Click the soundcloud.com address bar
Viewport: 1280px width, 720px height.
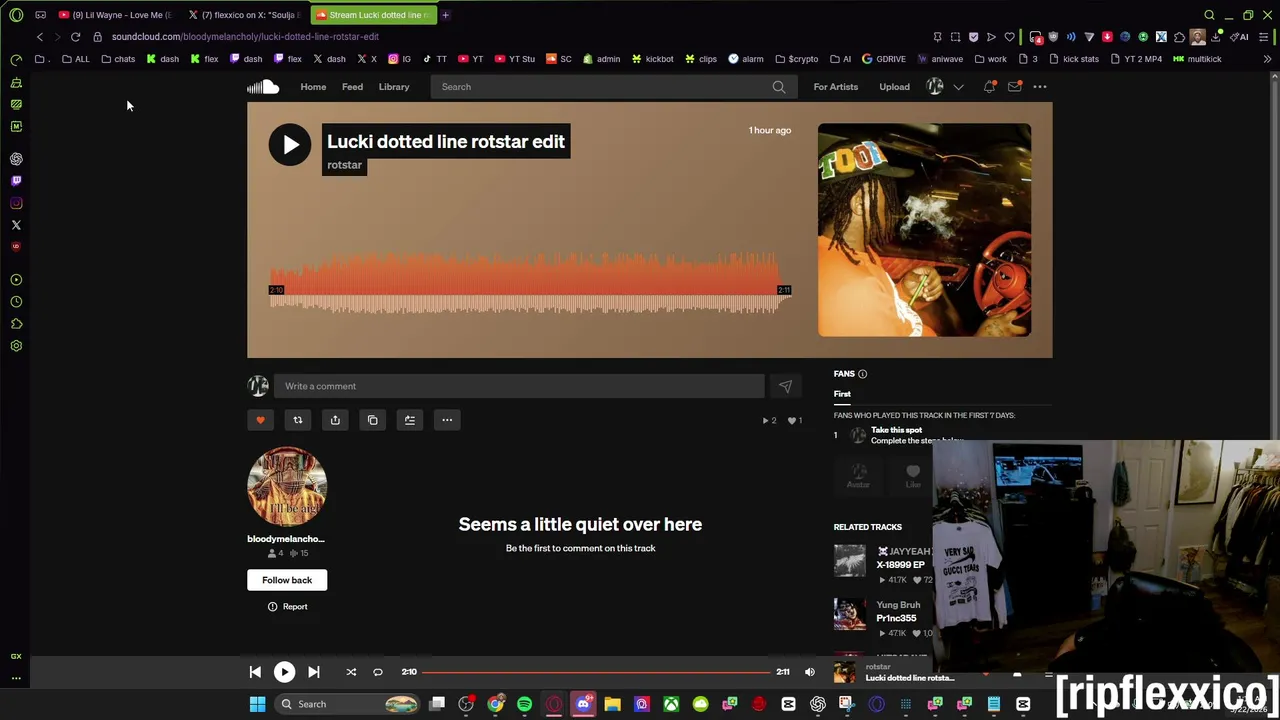[245, 37]
